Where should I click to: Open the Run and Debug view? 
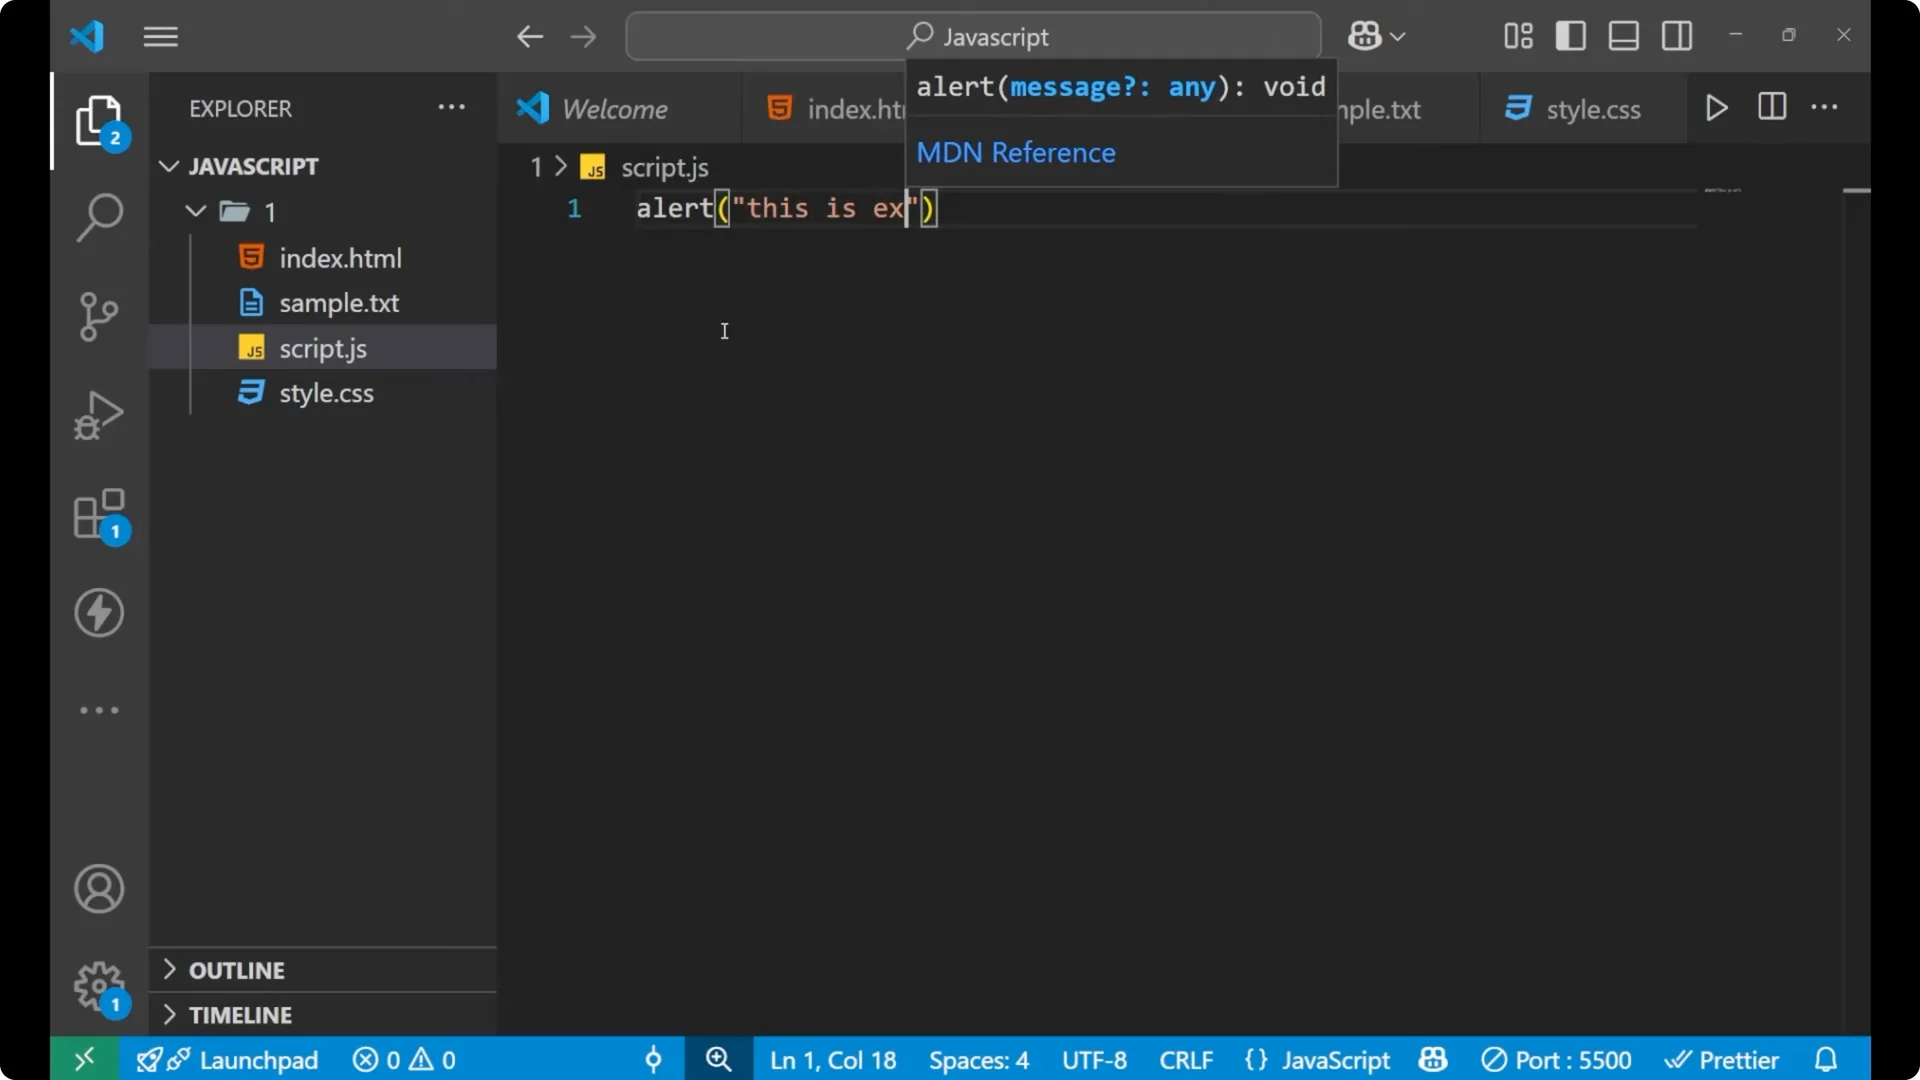[98, 414]
